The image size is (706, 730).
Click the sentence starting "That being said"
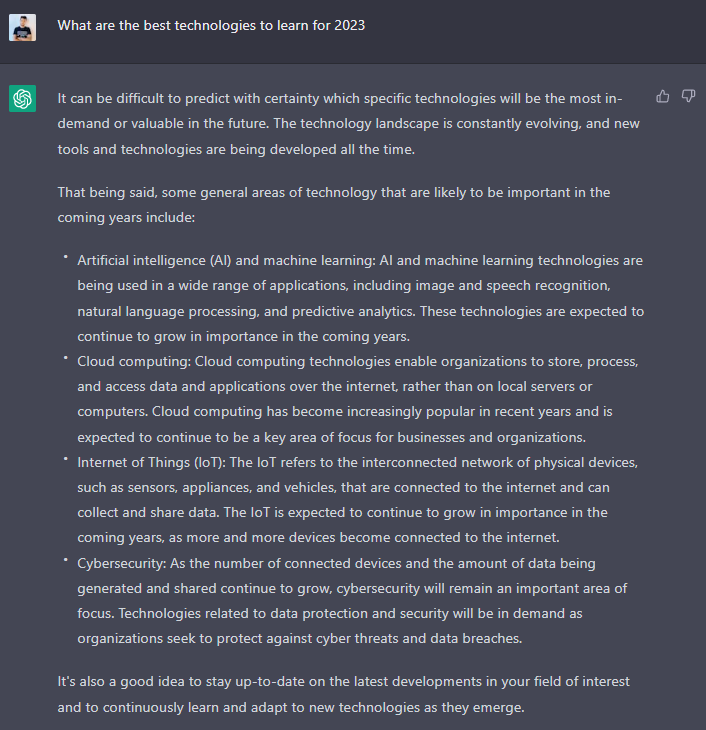point(333,205)
